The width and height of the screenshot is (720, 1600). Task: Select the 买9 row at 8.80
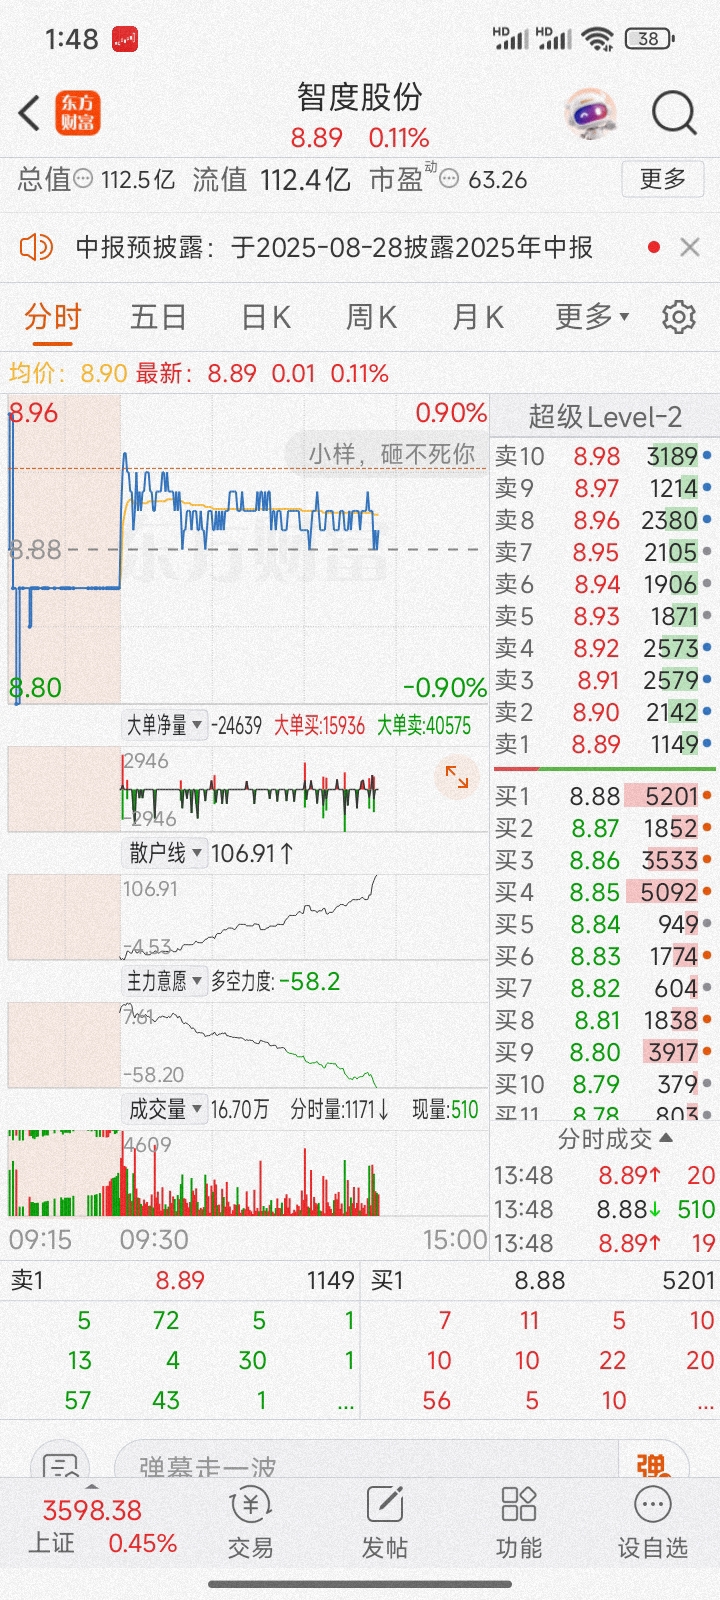point(604,1052)
